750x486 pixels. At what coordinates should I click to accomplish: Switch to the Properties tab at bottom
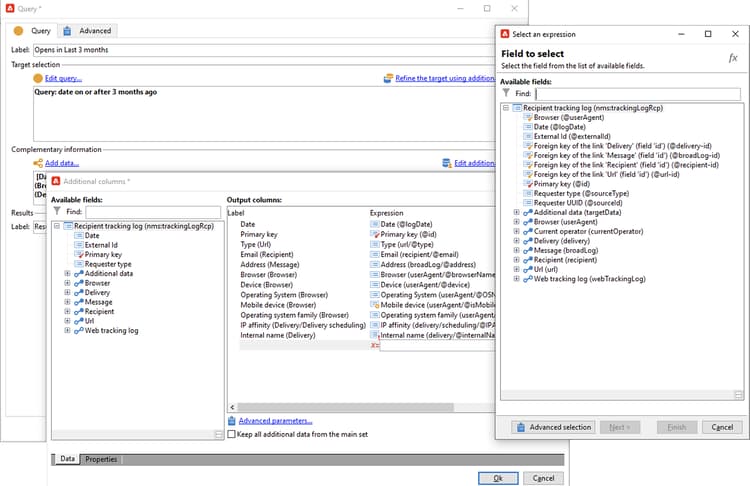pos(101,459)
